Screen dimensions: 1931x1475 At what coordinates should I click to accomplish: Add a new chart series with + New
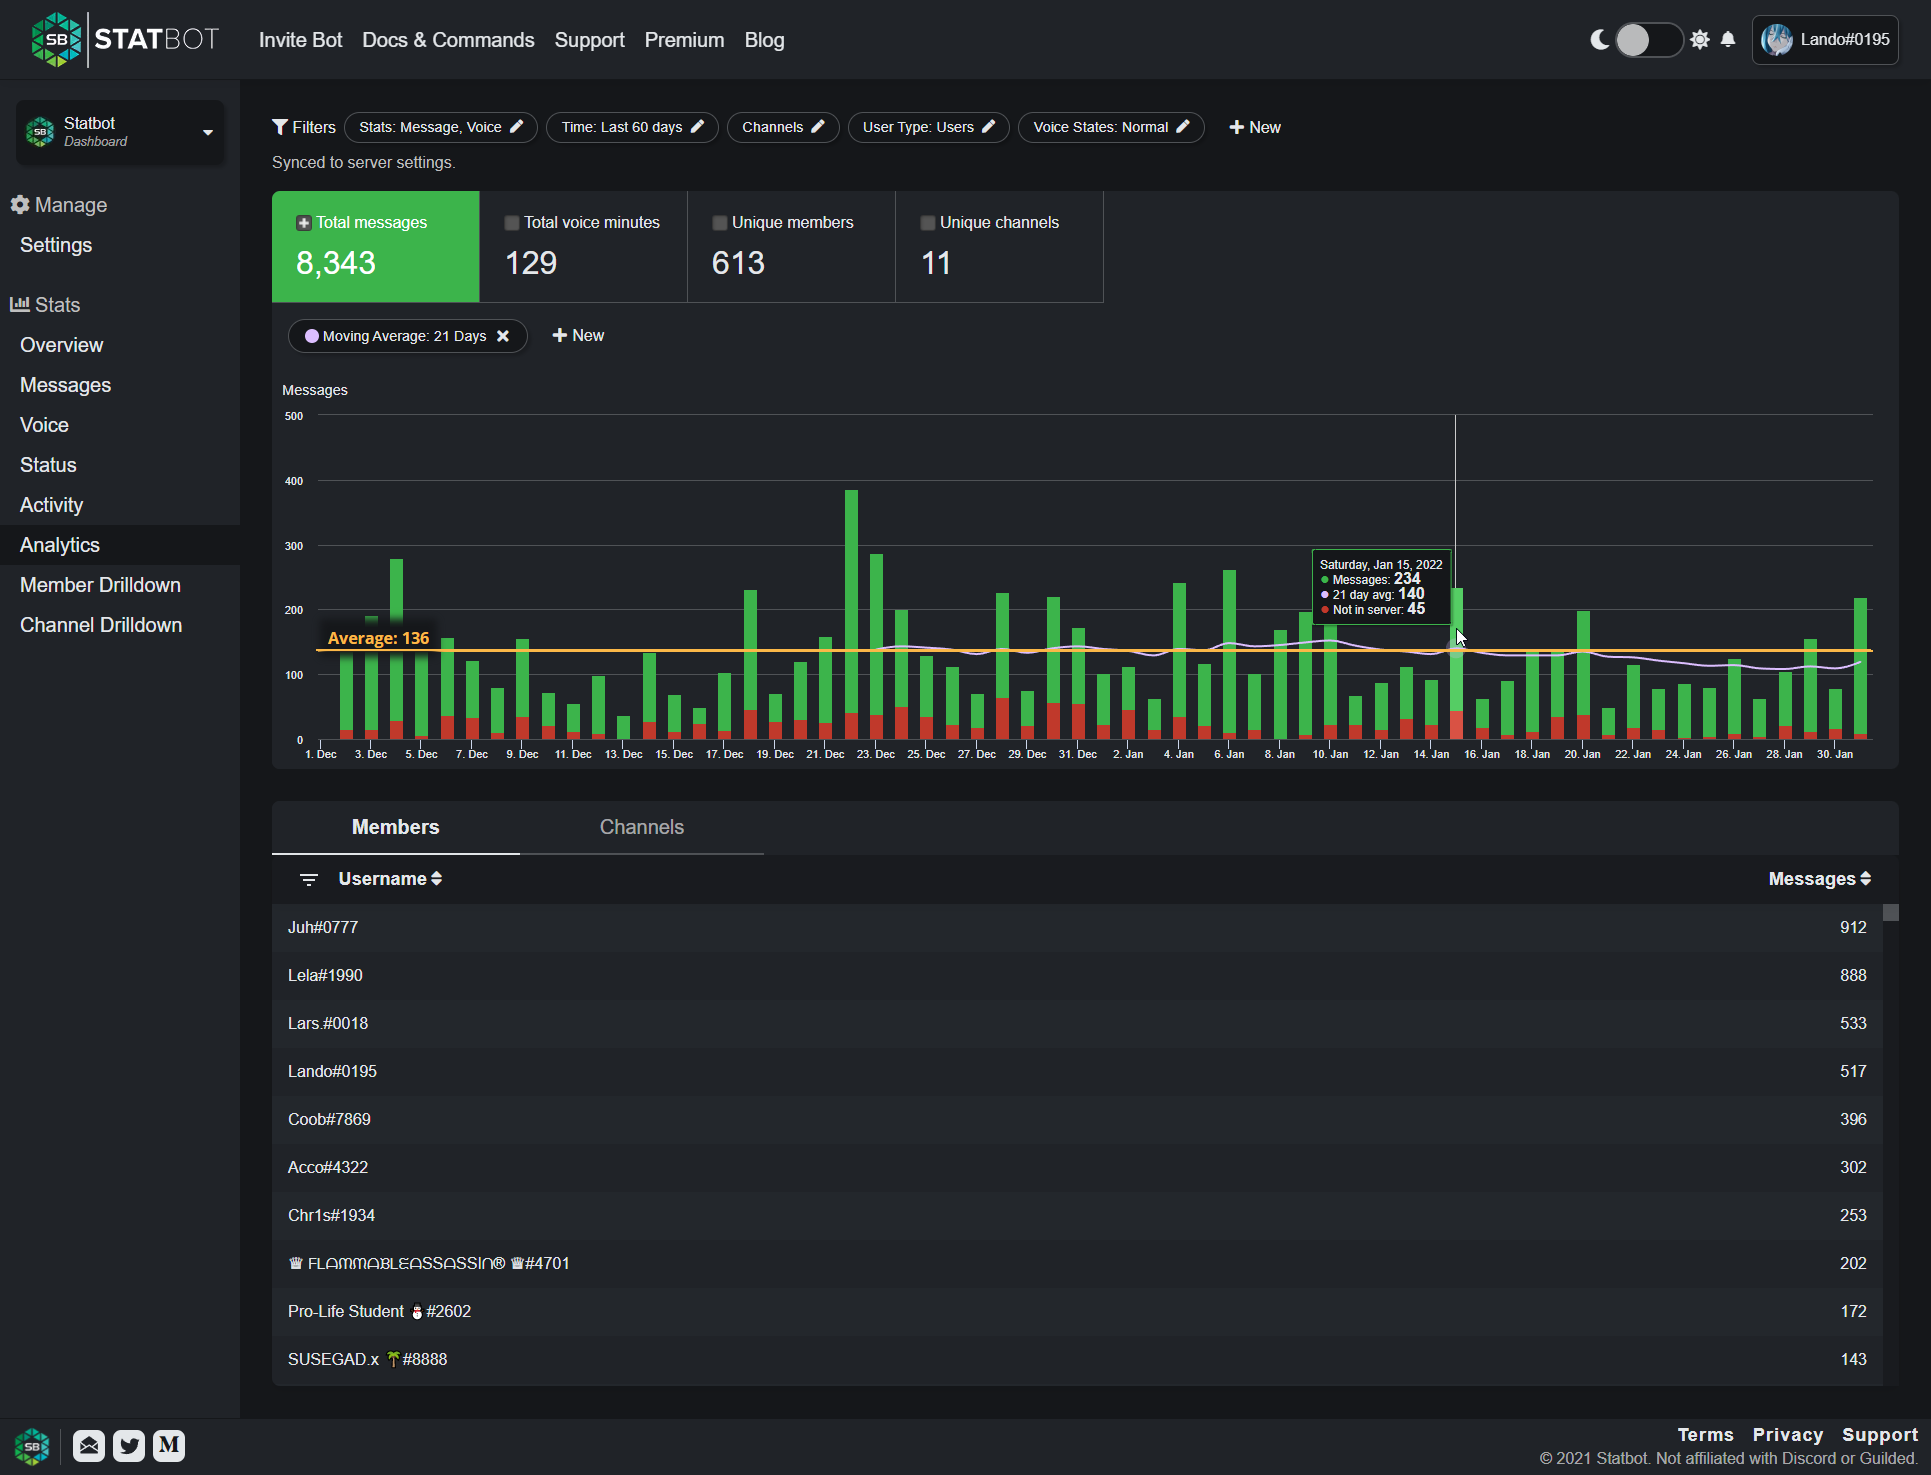click(579, 335)
